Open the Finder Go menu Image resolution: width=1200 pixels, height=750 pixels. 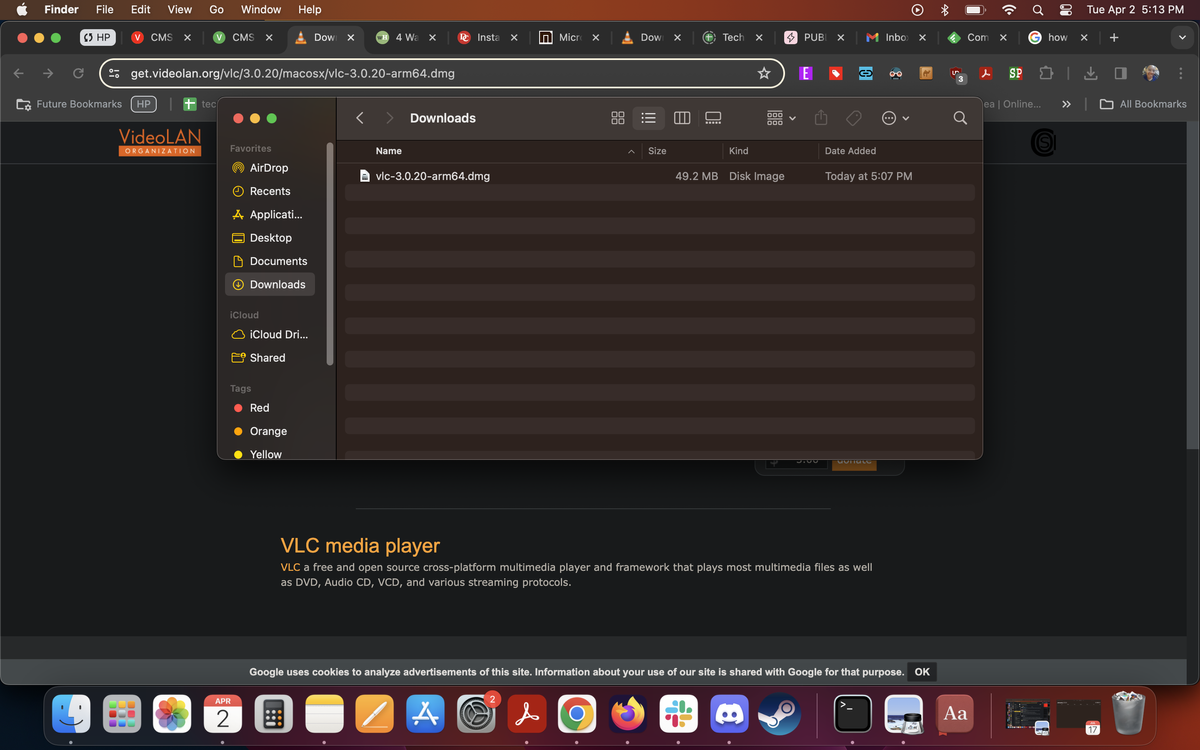tap(216, 9)
